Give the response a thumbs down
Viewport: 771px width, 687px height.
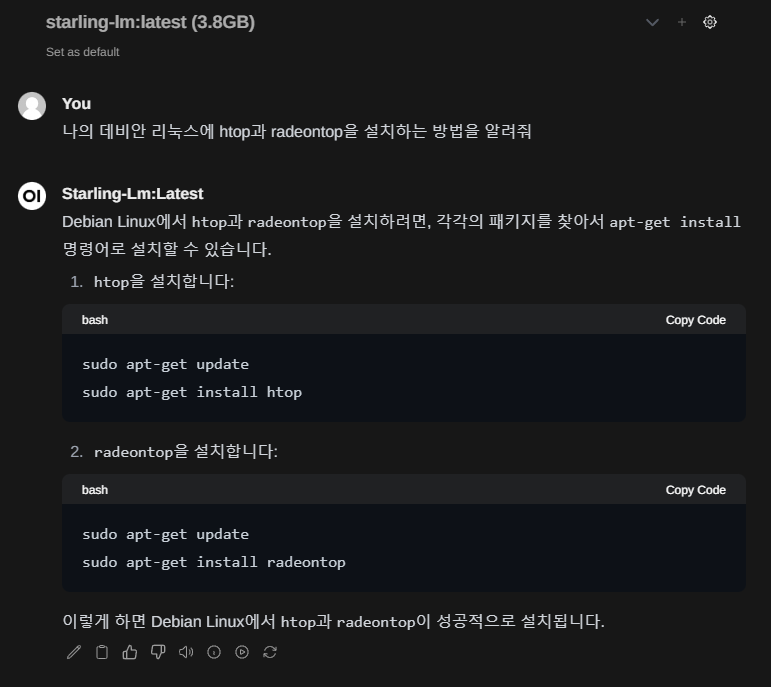coord(157,652)
